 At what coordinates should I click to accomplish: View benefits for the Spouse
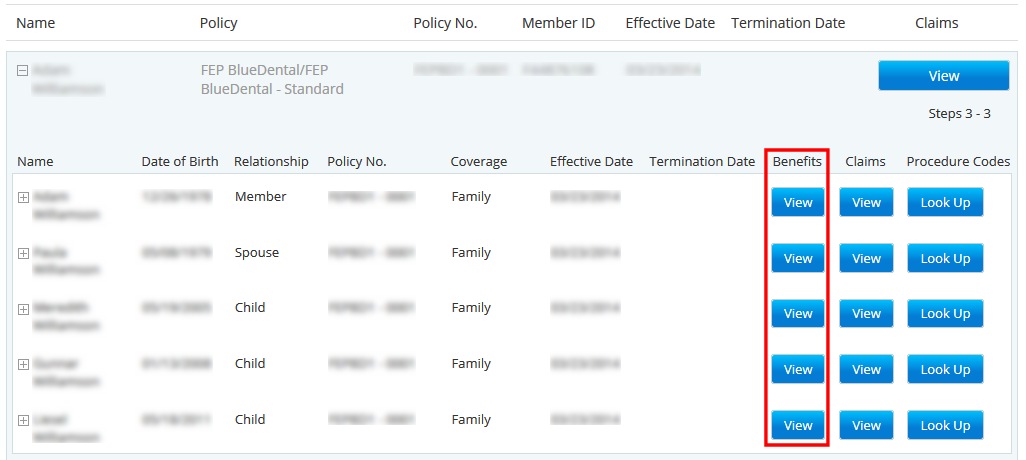798,258
